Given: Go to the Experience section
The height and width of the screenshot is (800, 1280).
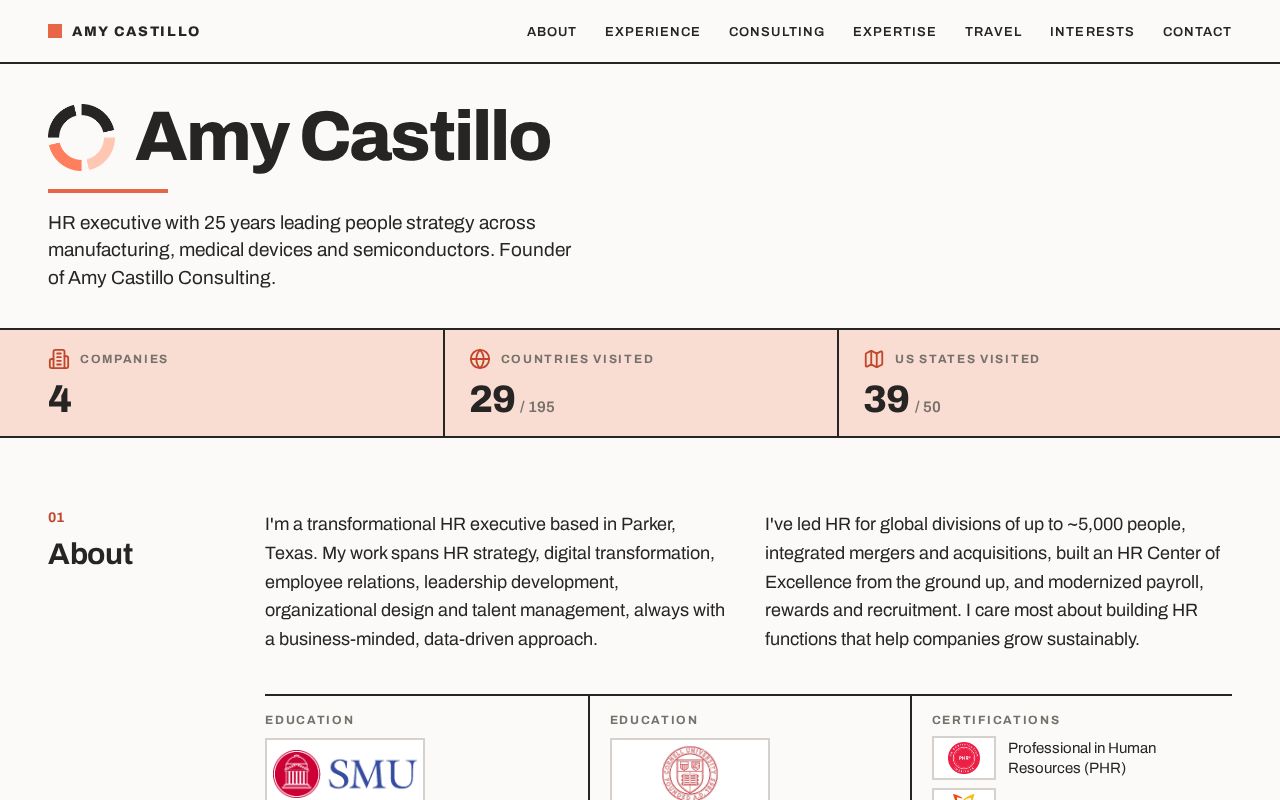Looking at the screenshot, I should coord(653,32).
